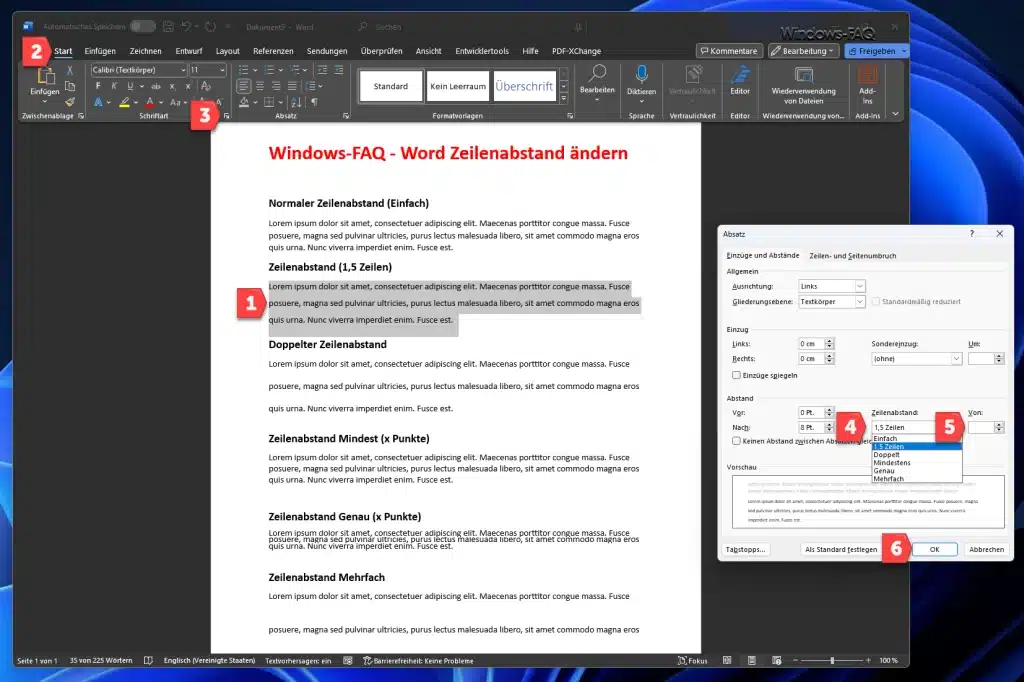
Task: Click yellow text highlight color
Action: pyautogui.click(x=124, y=102)
